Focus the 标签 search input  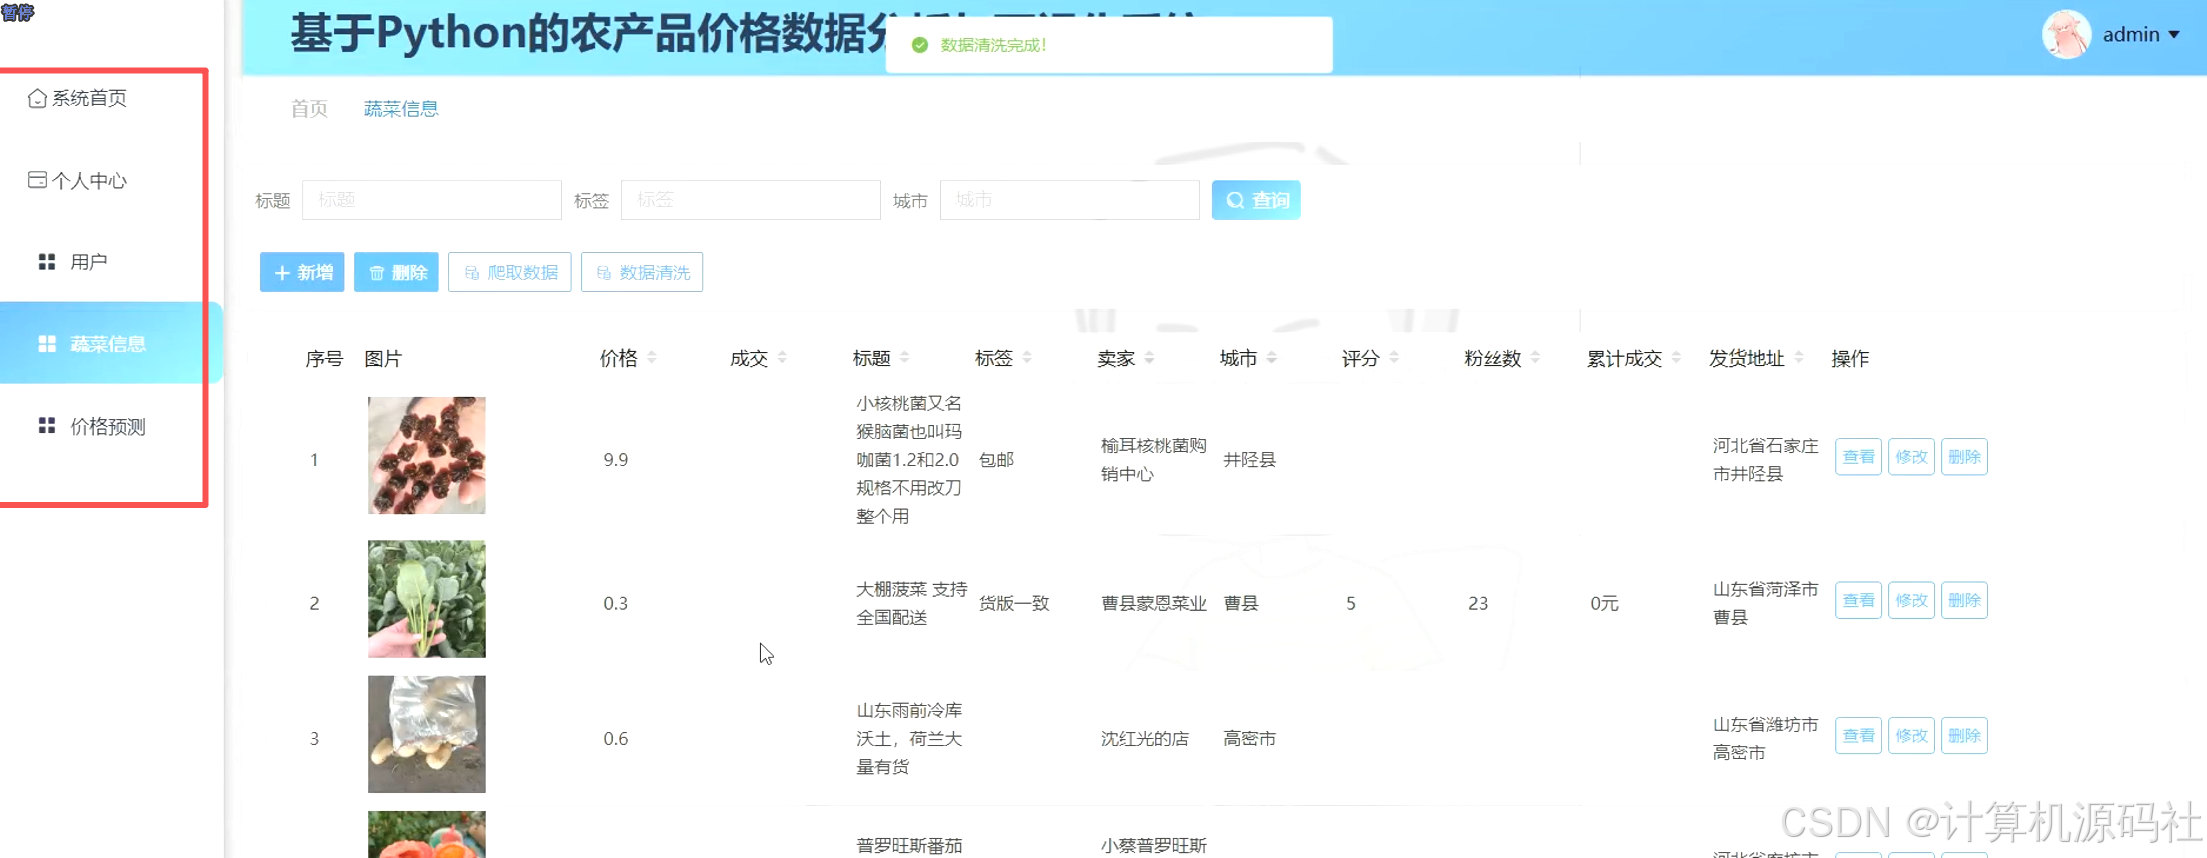[x=750, y=200]
